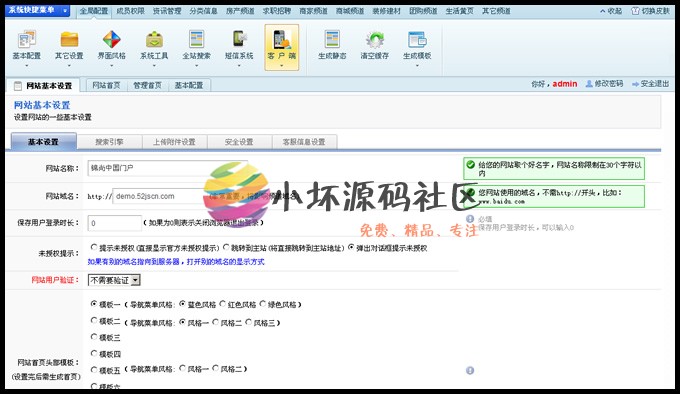Switch to the 上传附件设置 tab
The width and height of the screenshot is (680, 394).
click(x=174, y=142)
